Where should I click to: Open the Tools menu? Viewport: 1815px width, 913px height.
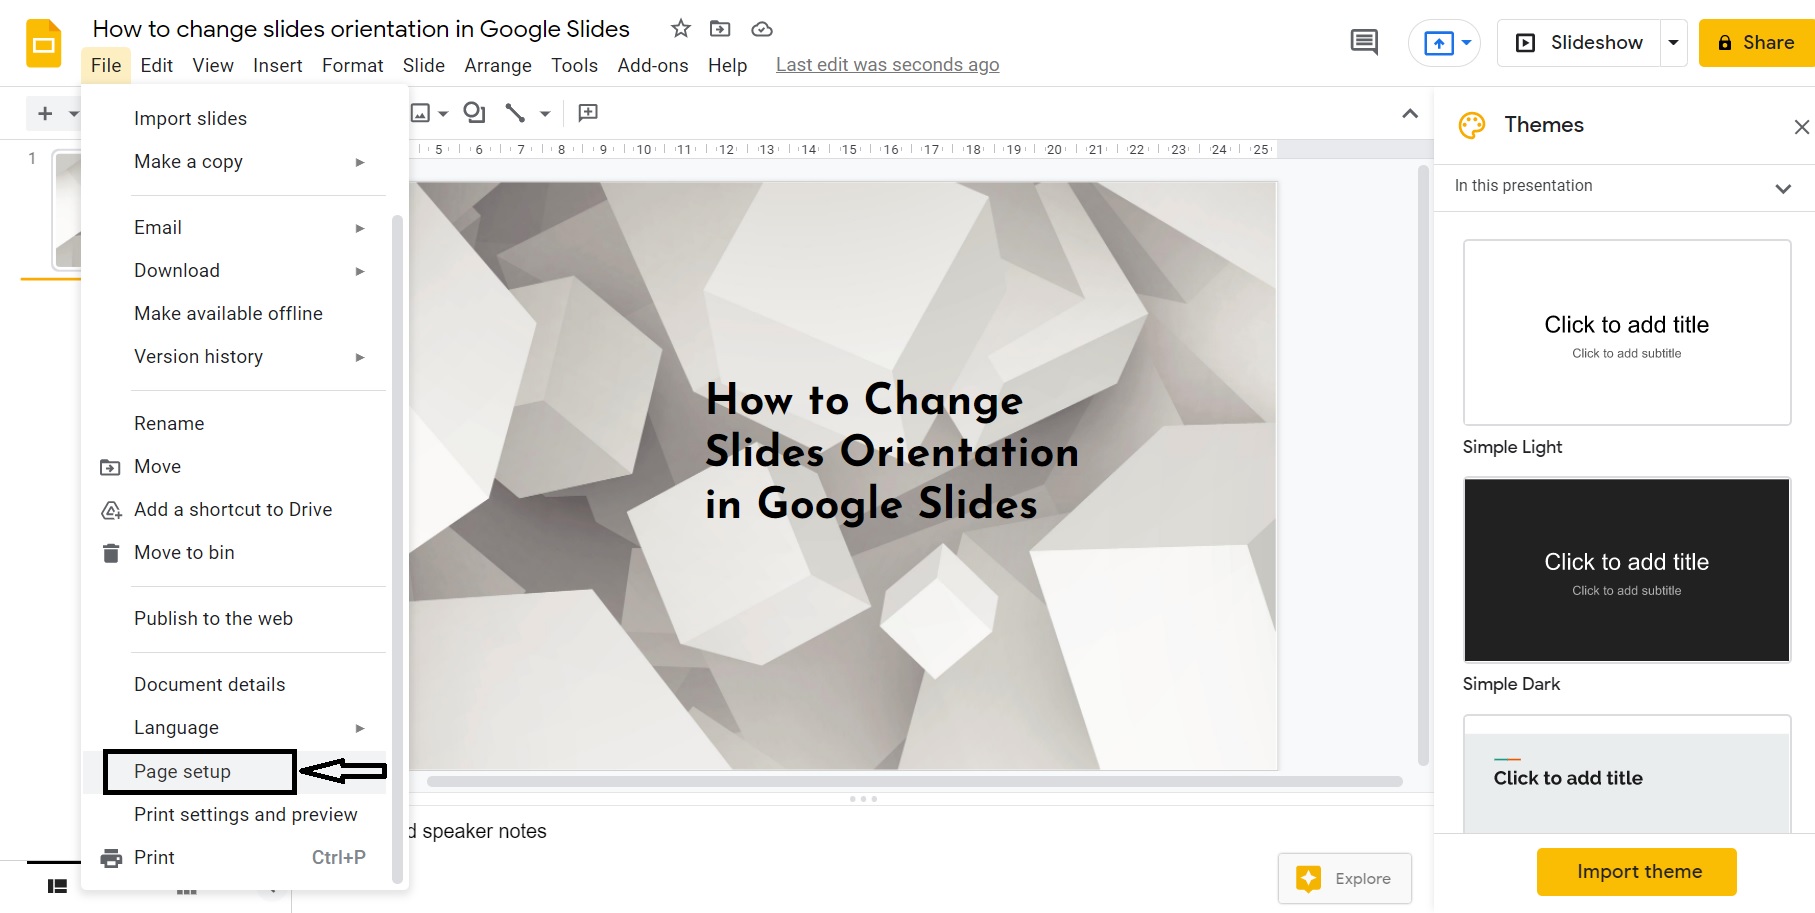click(575, 65)
